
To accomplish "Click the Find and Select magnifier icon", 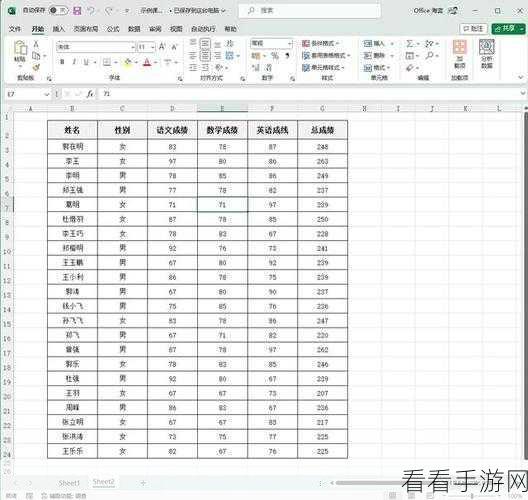I will pyautogui.click(x=429, y=56).
